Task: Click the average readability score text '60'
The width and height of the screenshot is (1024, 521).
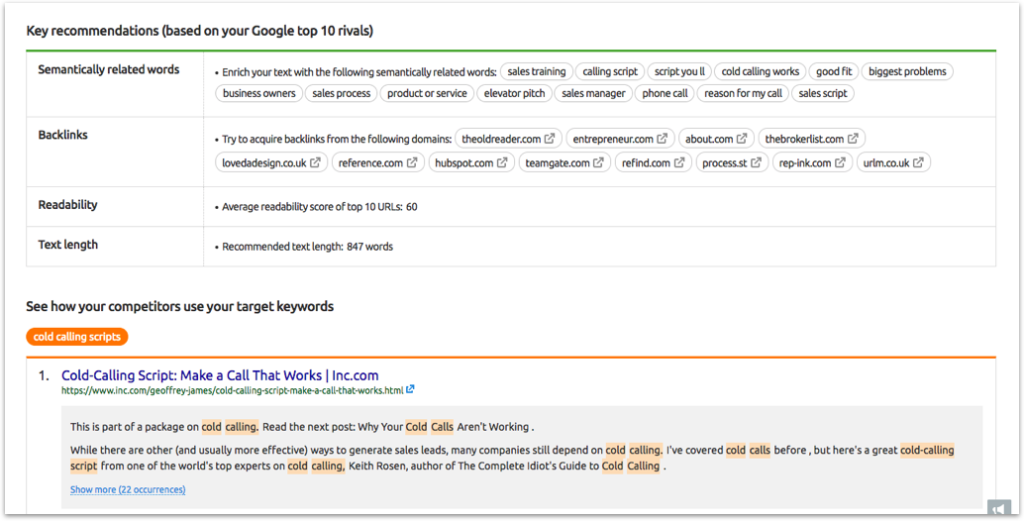Action: pyautogui.click(x=411, y=207)
